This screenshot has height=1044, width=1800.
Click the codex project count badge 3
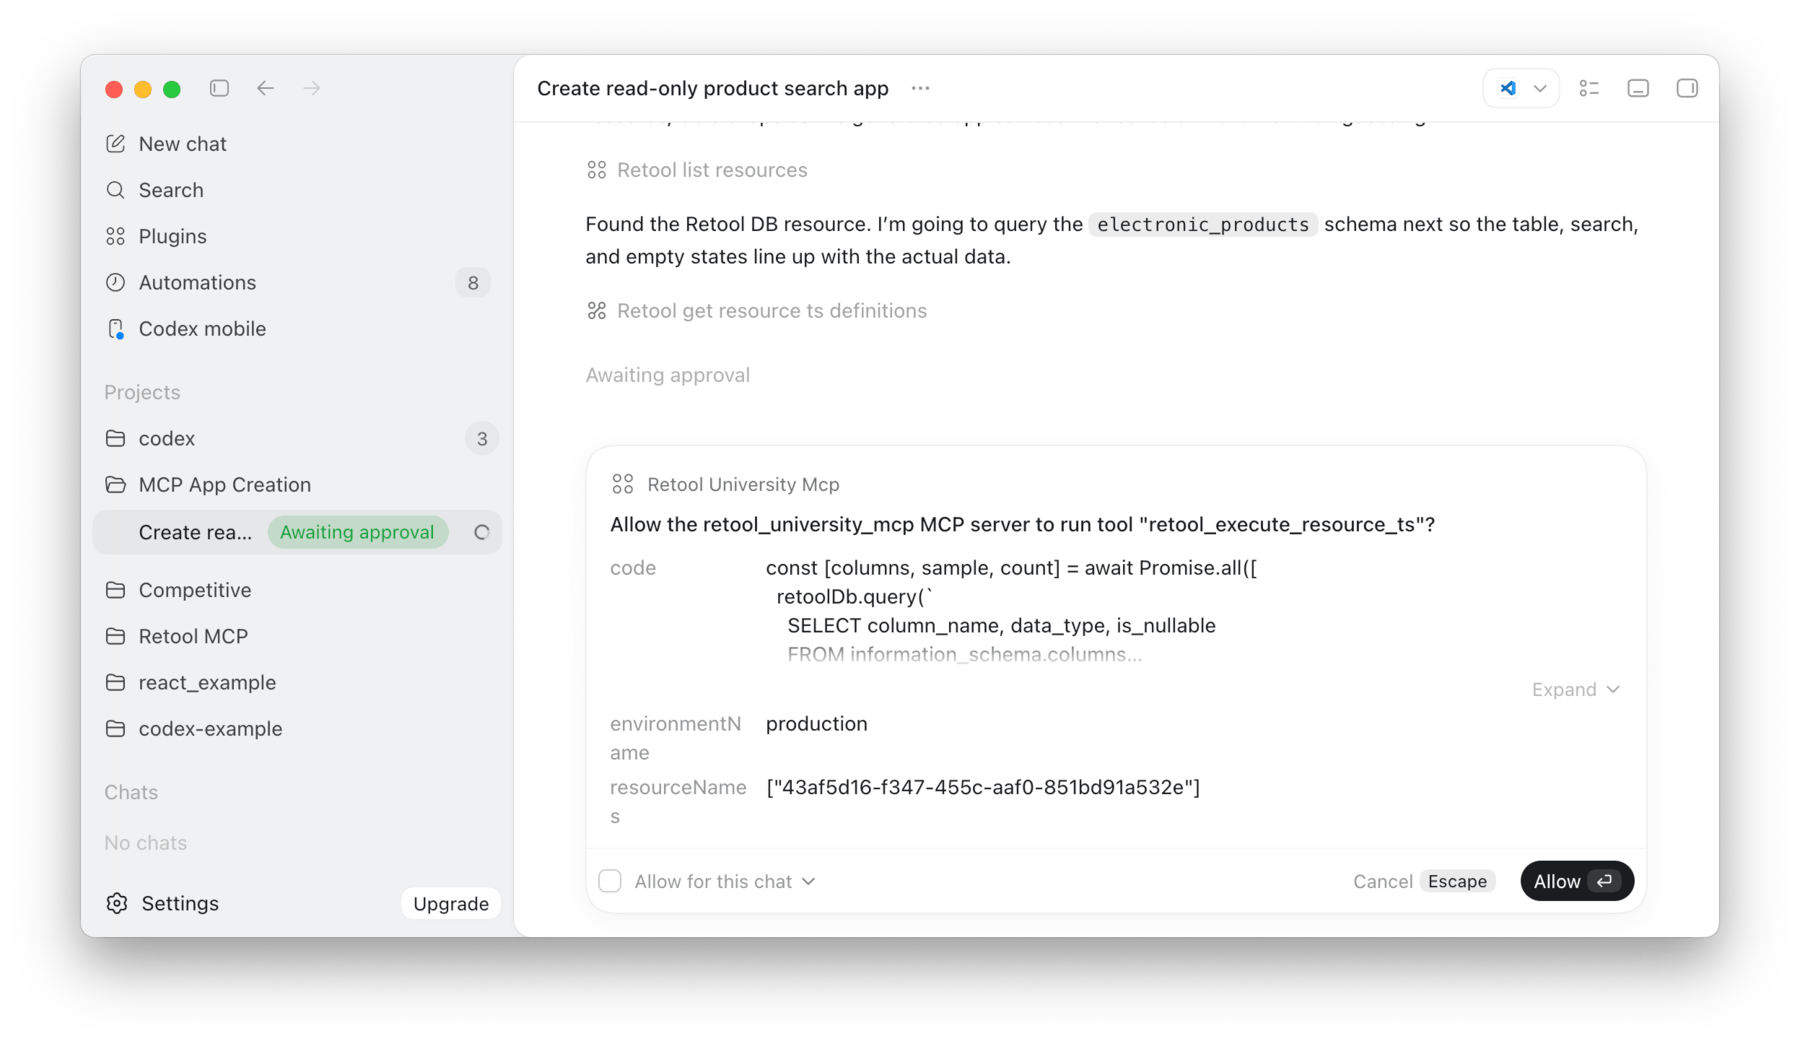[482, 439]
